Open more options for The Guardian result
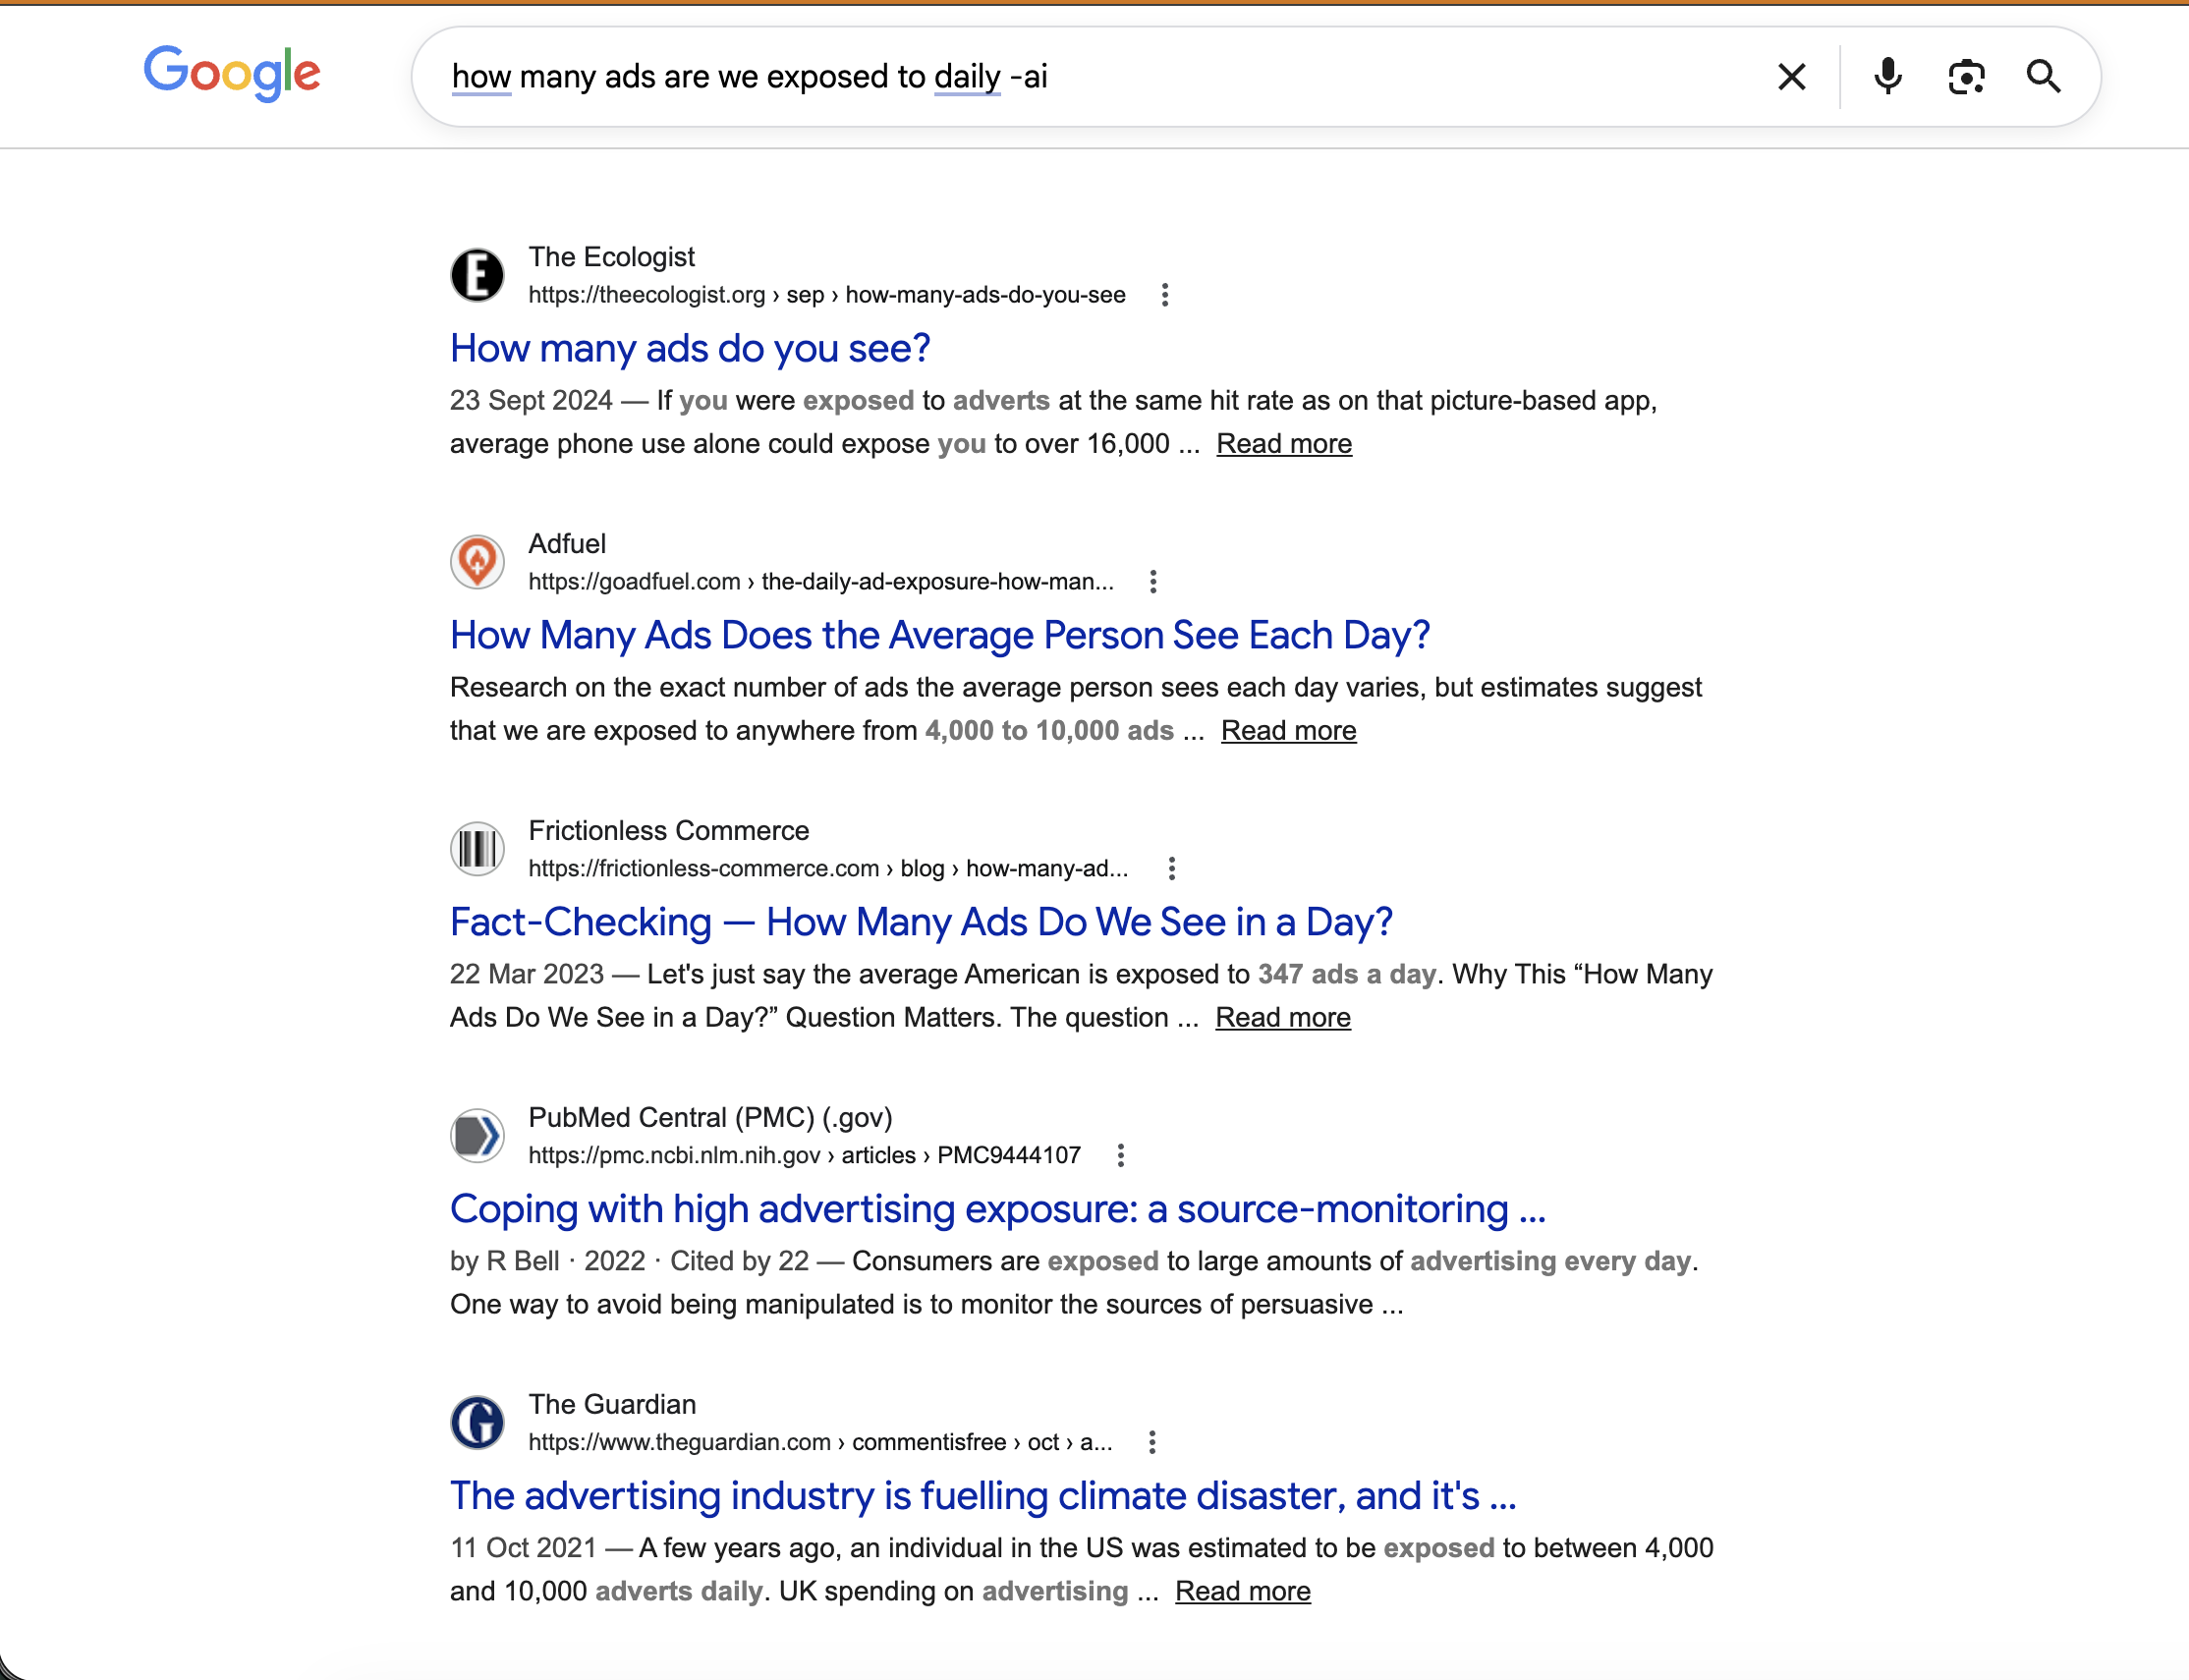Viewport: 2189px width, 1680px height. 1152,1443
